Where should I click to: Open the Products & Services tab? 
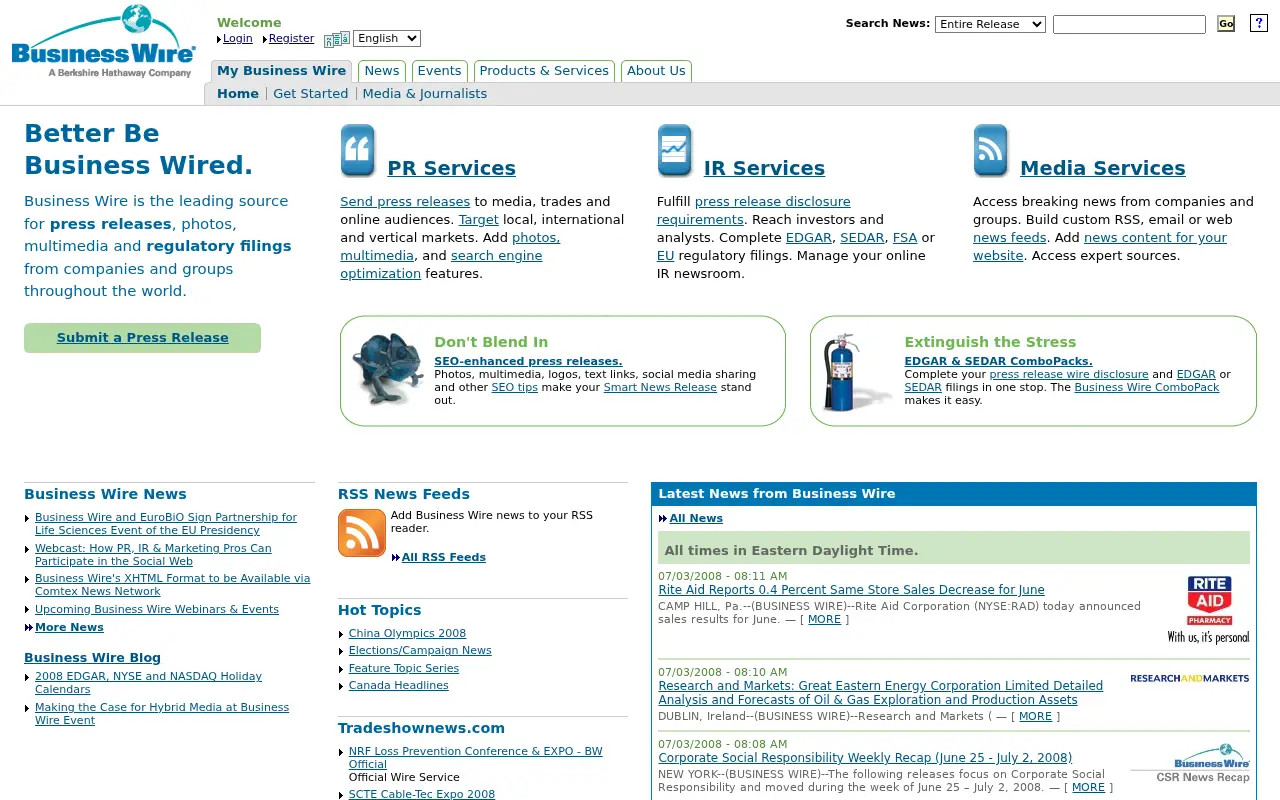point(544,71)
